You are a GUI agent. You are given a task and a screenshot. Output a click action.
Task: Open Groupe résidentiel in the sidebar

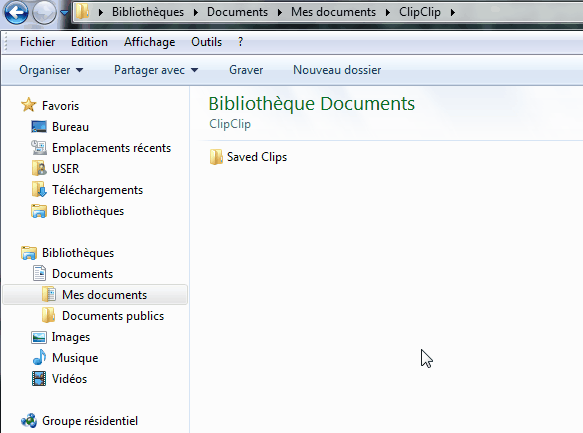pos(90,421)
